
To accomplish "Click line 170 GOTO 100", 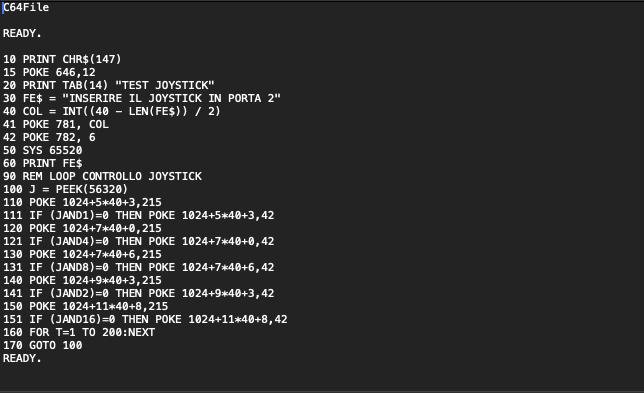I will (x=43, y=345).
